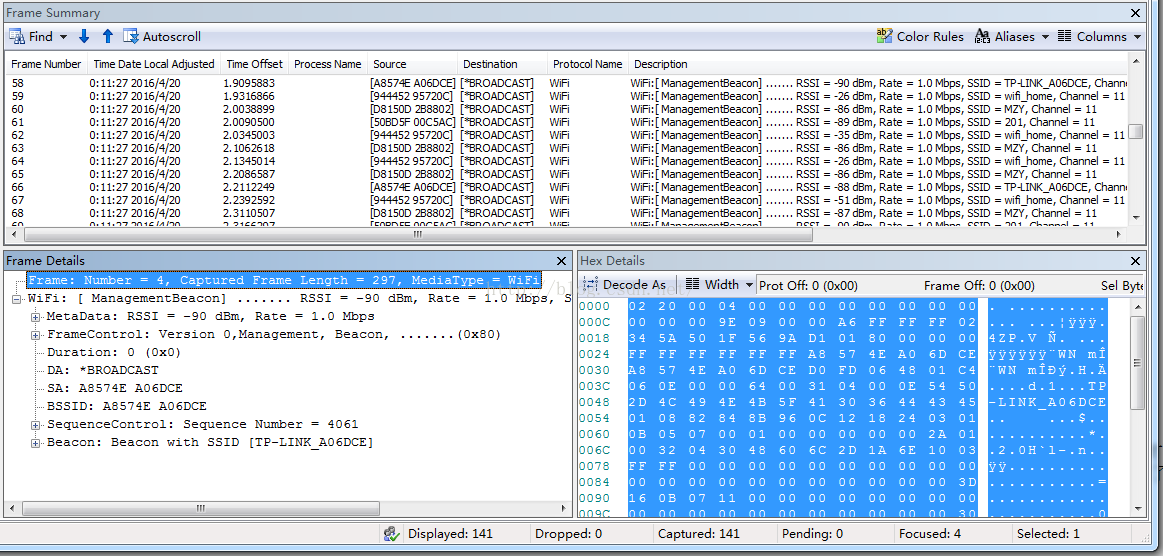Screen dimensions: 1163x556
Task: Select the BSSID: A8574E A06DCE item
Action: pyautogui.click(x=126, y=406)
